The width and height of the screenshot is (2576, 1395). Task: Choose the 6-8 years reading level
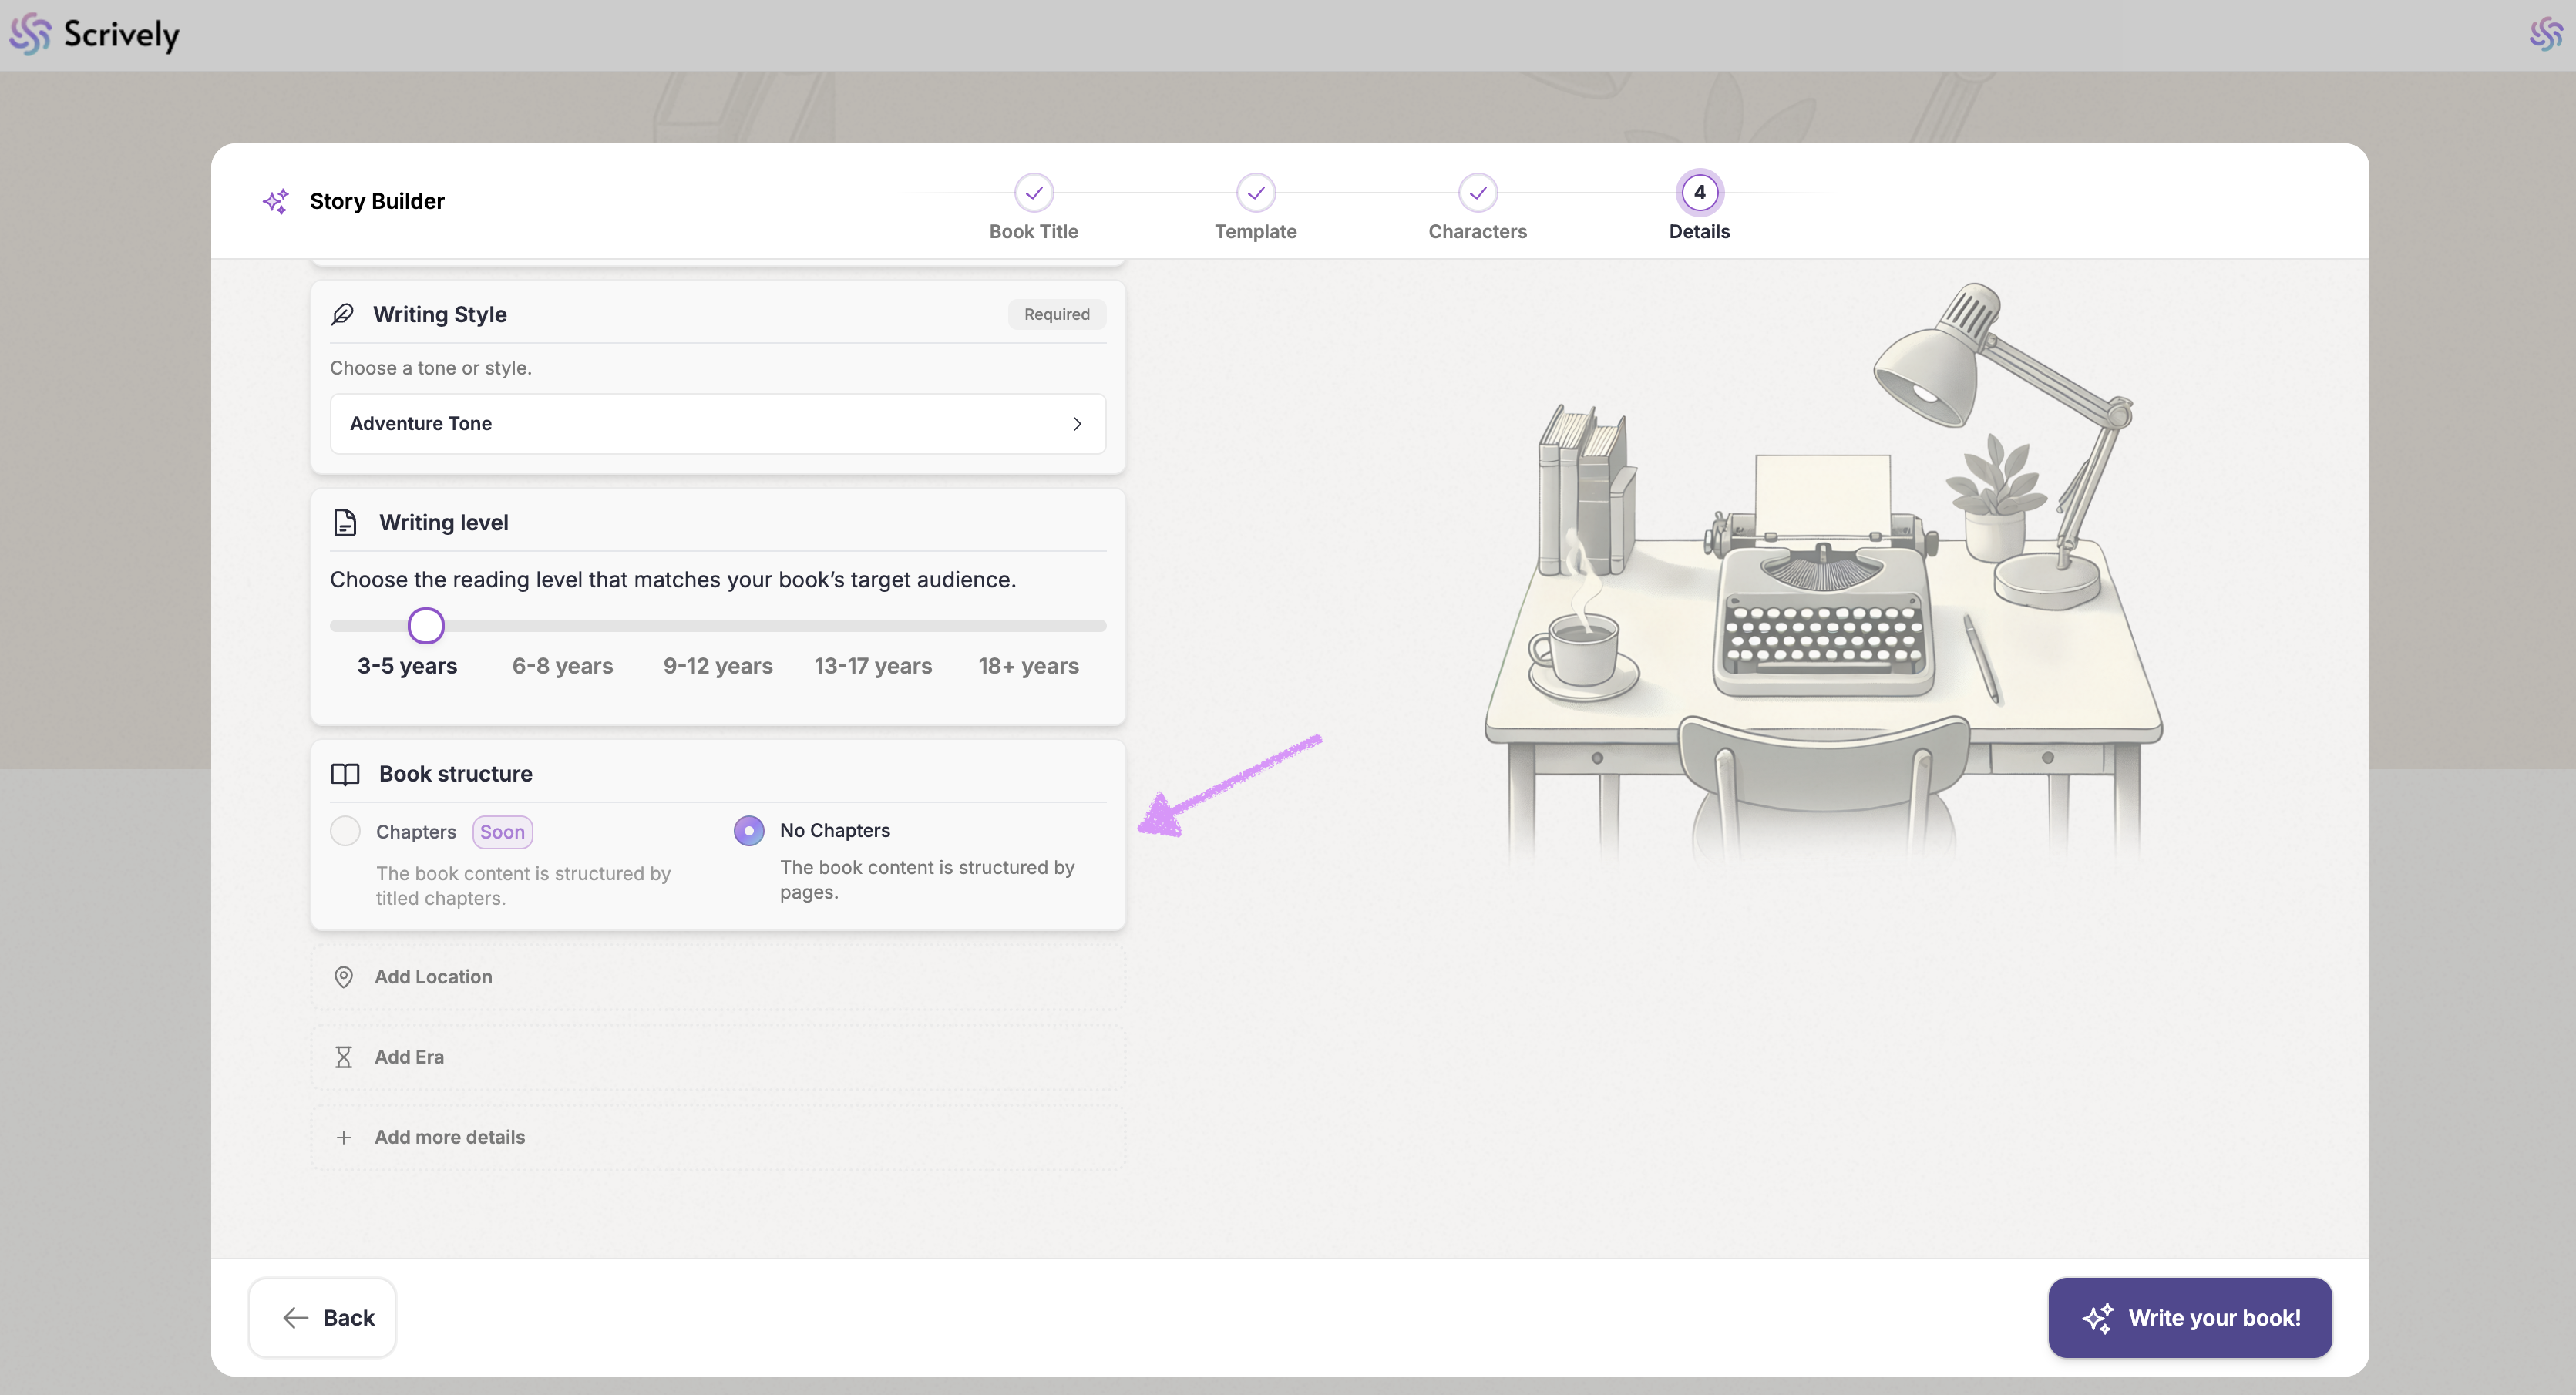[562, 666]
